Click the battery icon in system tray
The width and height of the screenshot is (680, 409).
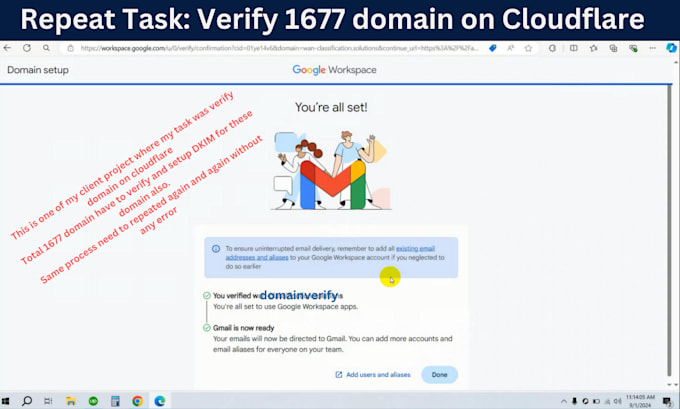click(x=597, y=402)
